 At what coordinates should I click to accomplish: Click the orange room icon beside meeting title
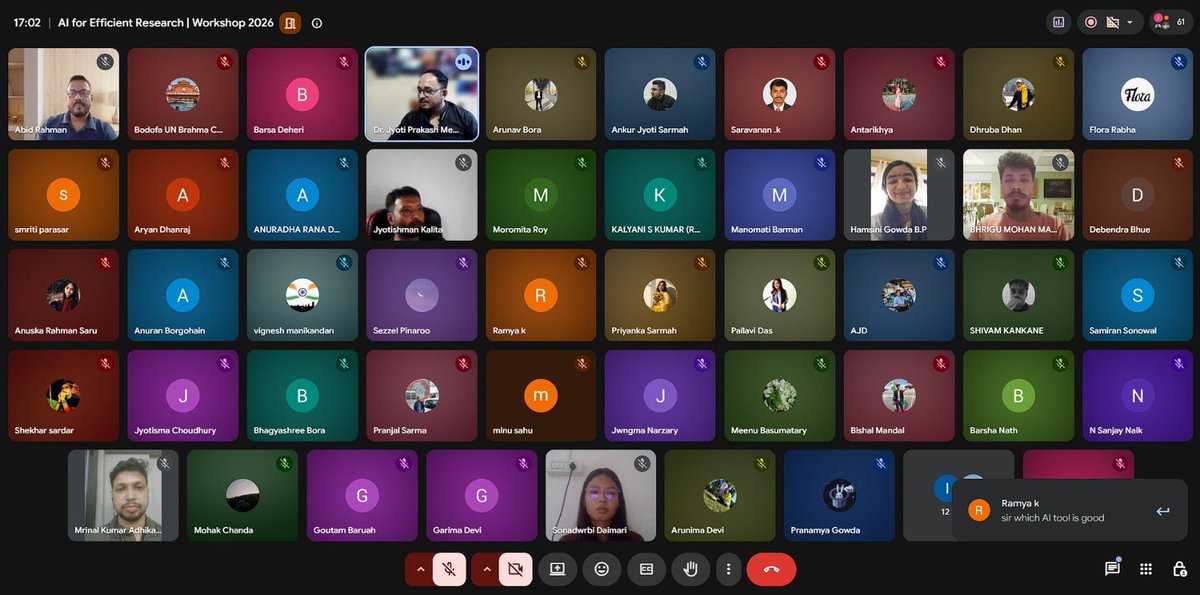(290, 22)
